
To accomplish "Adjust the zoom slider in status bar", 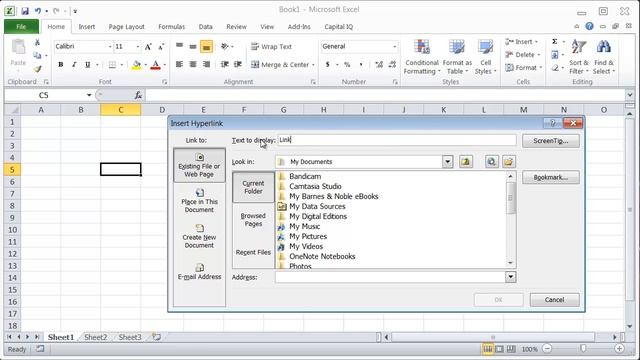I will (x=583, y=348).
